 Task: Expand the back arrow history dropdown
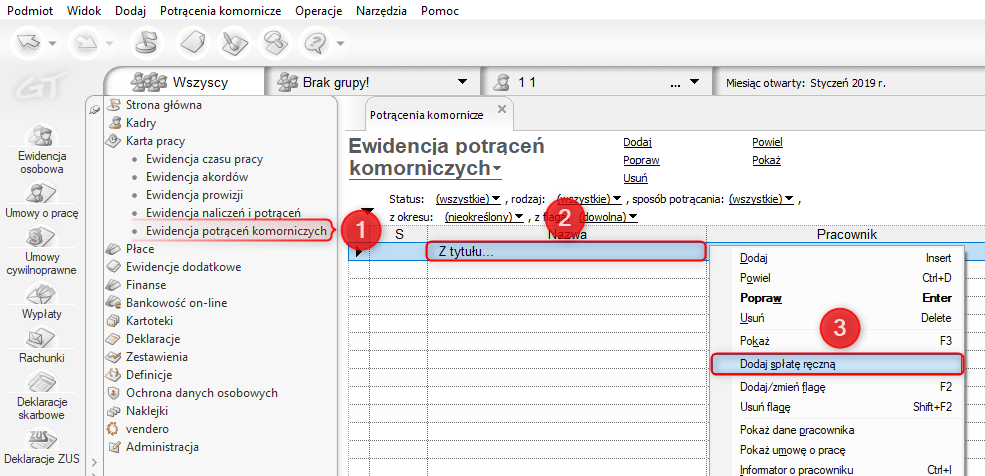click(53, 44)
